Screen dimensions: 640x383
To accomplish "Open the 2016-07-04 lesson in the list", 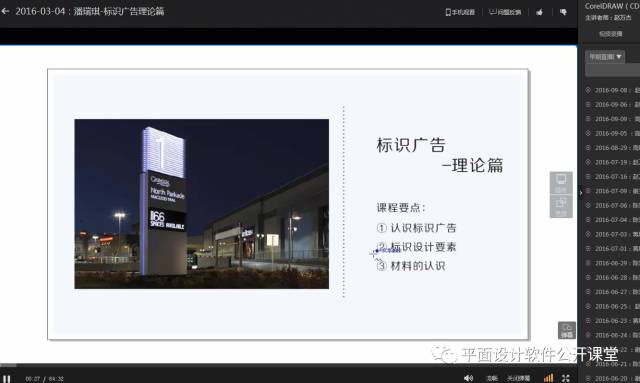I will tap(612, 220).
